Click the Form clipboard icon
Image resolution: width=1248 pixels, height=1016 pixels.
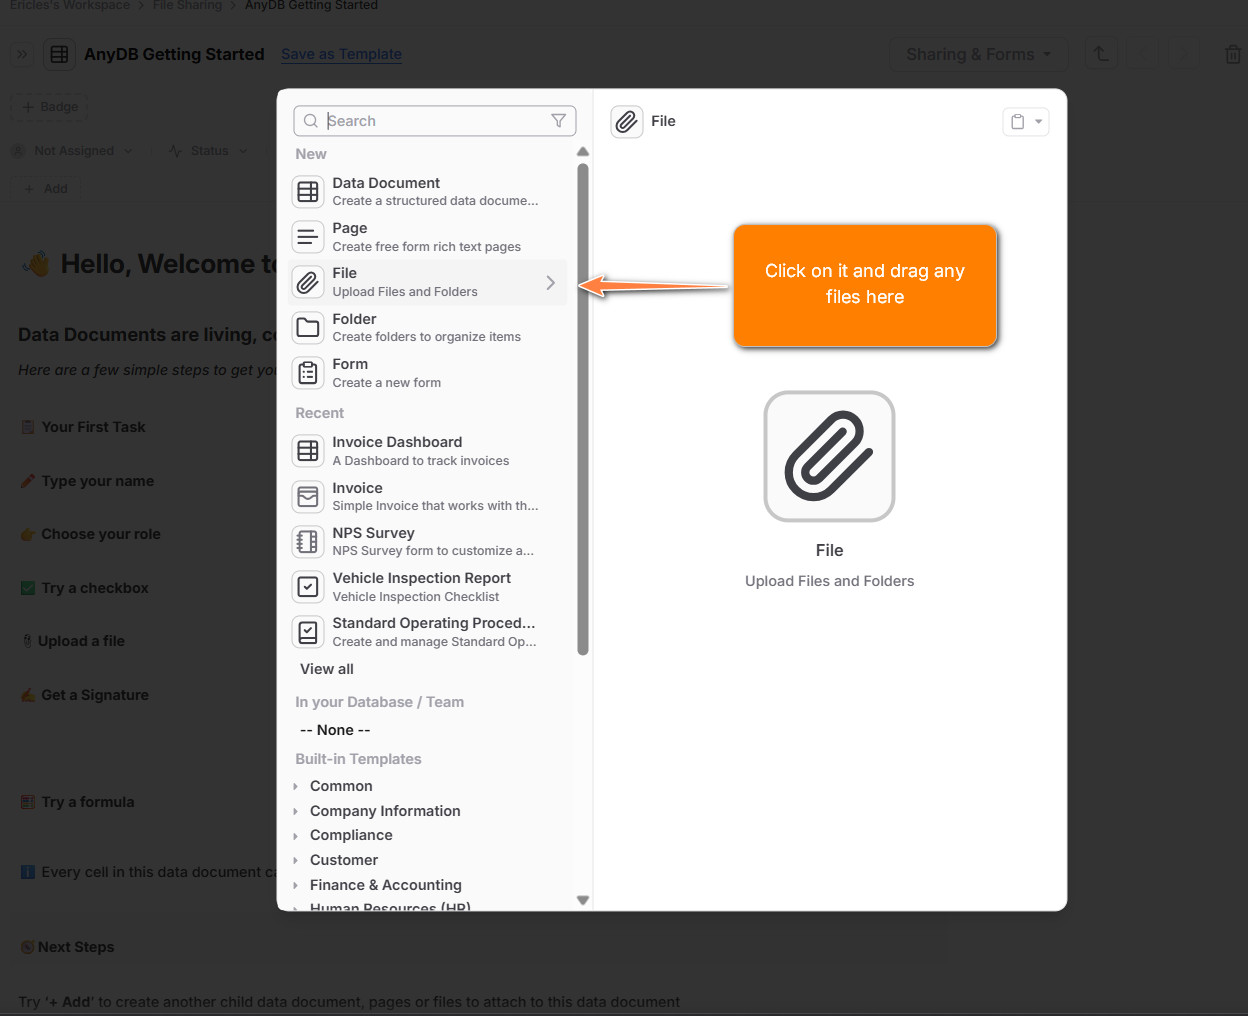pos(308,373)
